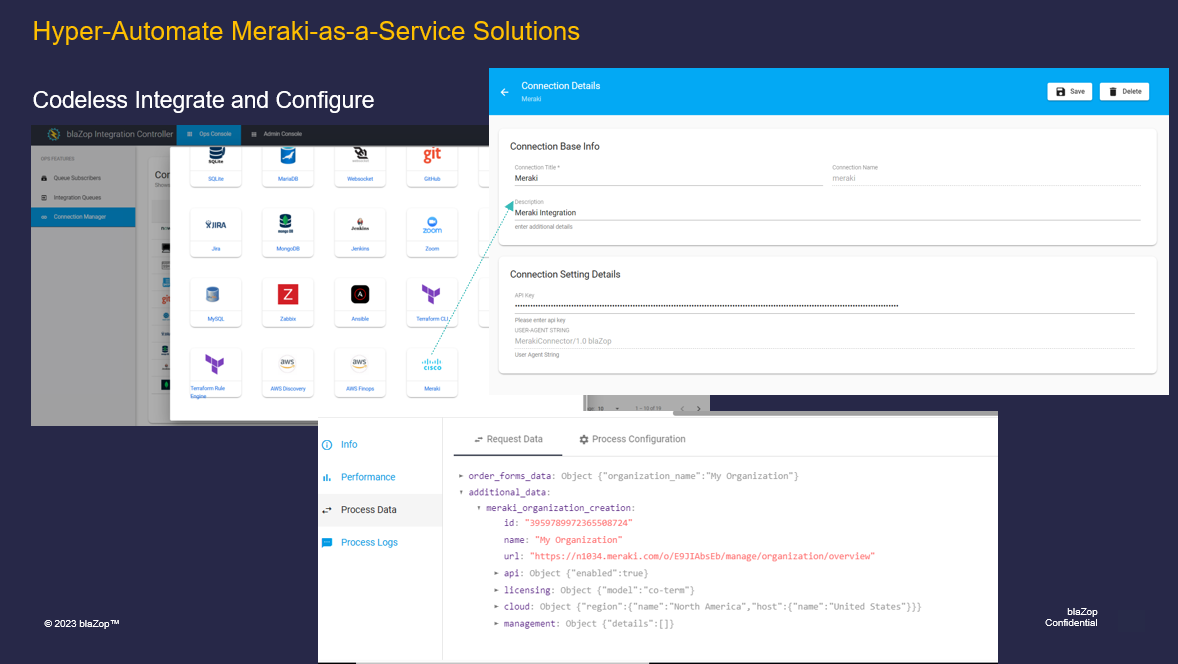Open the Process Configuration tab
1178x664 pixels.
(632, 439)
